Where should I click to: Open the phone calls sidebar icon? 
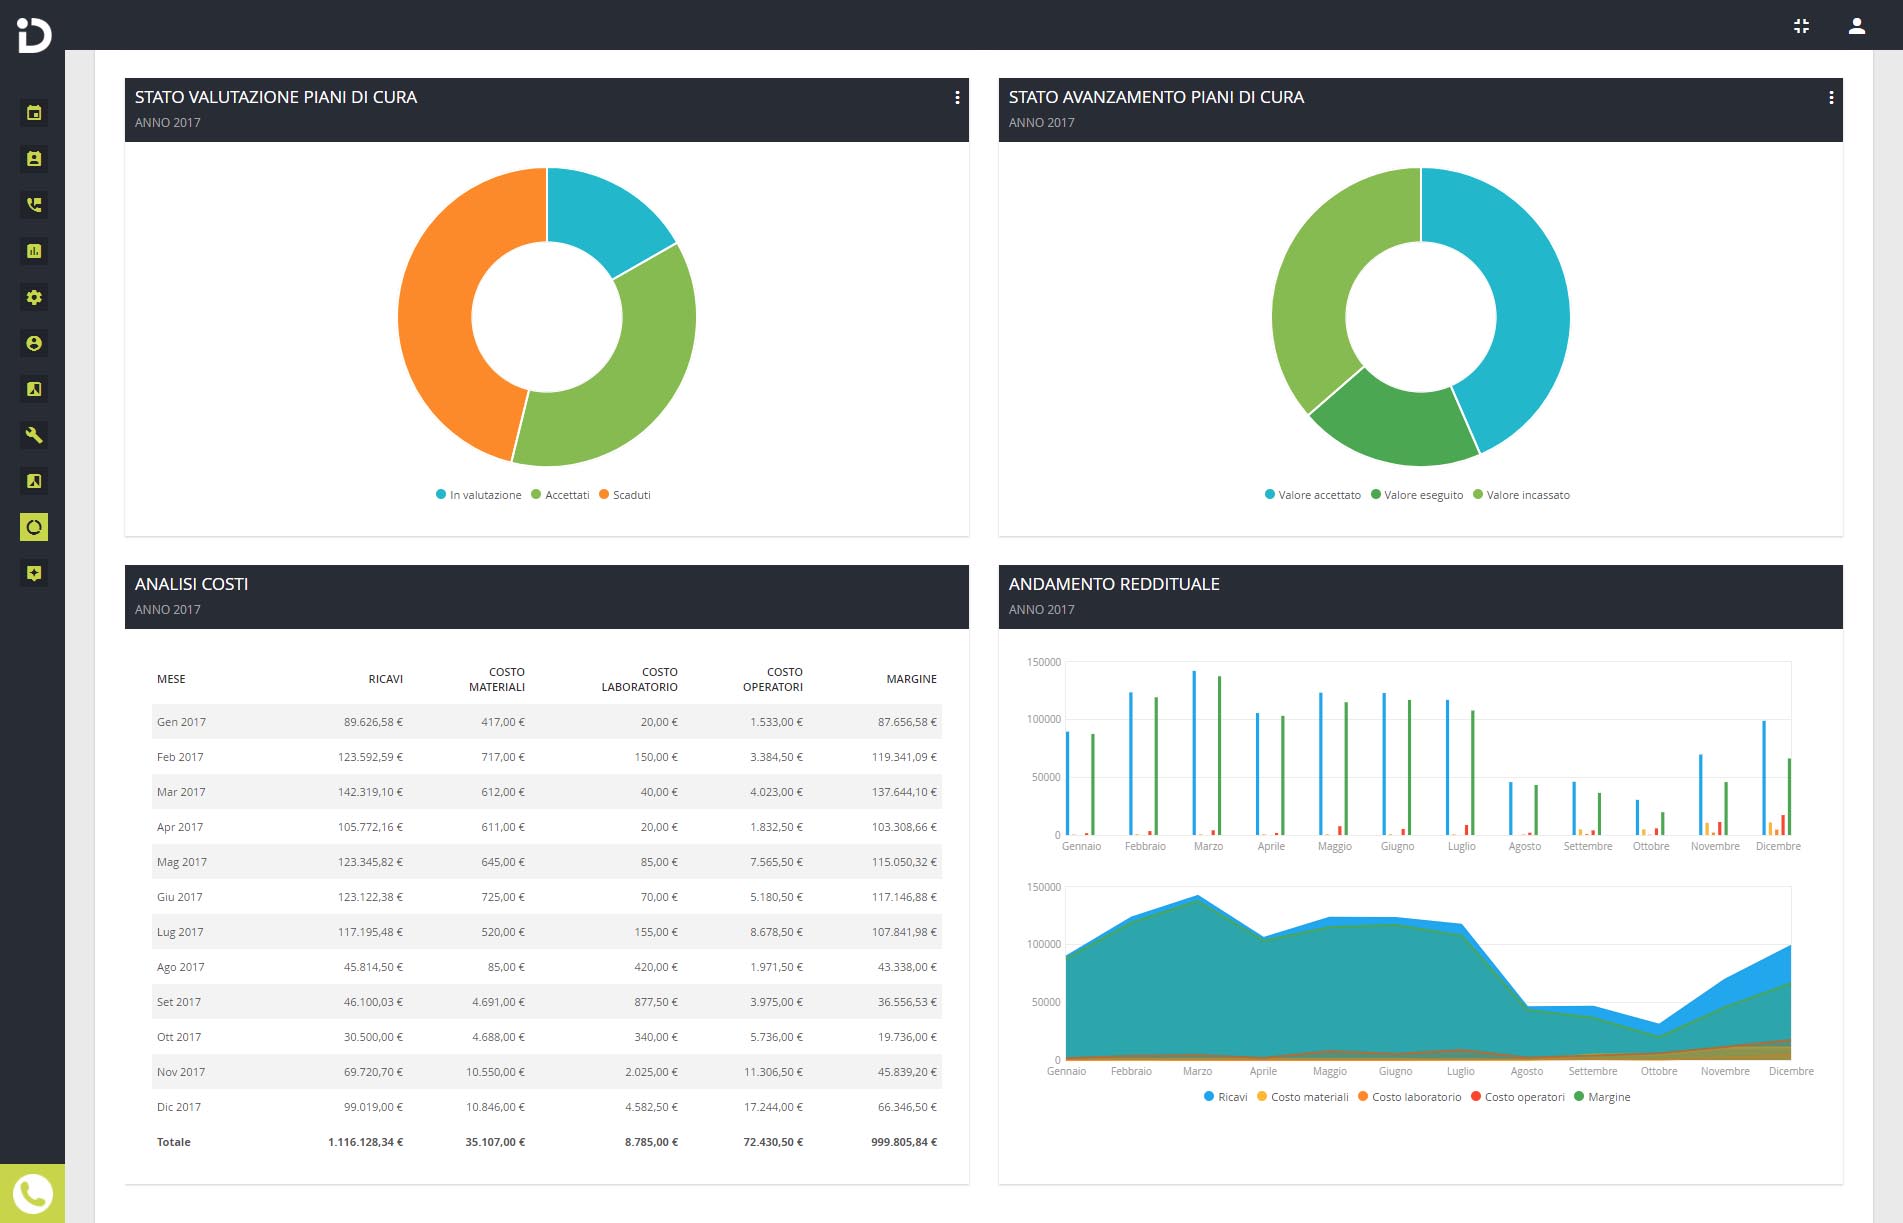34,205
